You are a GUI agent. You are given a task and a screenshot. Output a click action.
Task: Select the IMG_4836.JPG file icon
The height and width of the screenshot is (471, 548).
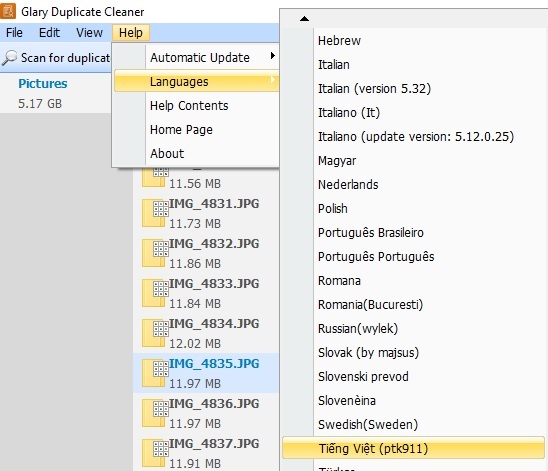[155, 413]
